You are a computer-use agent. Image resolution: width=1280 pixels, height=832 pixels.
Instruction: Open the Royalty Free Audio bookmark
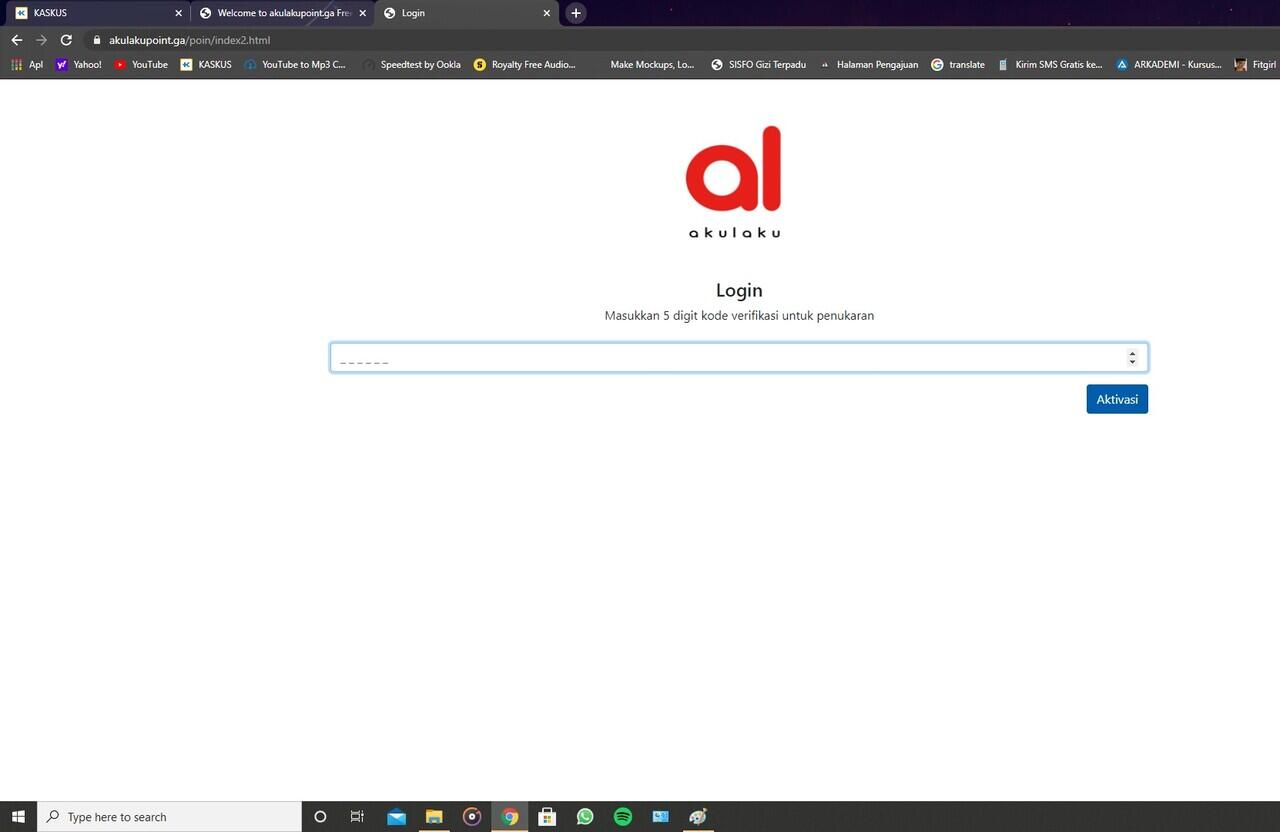point(525,64)
